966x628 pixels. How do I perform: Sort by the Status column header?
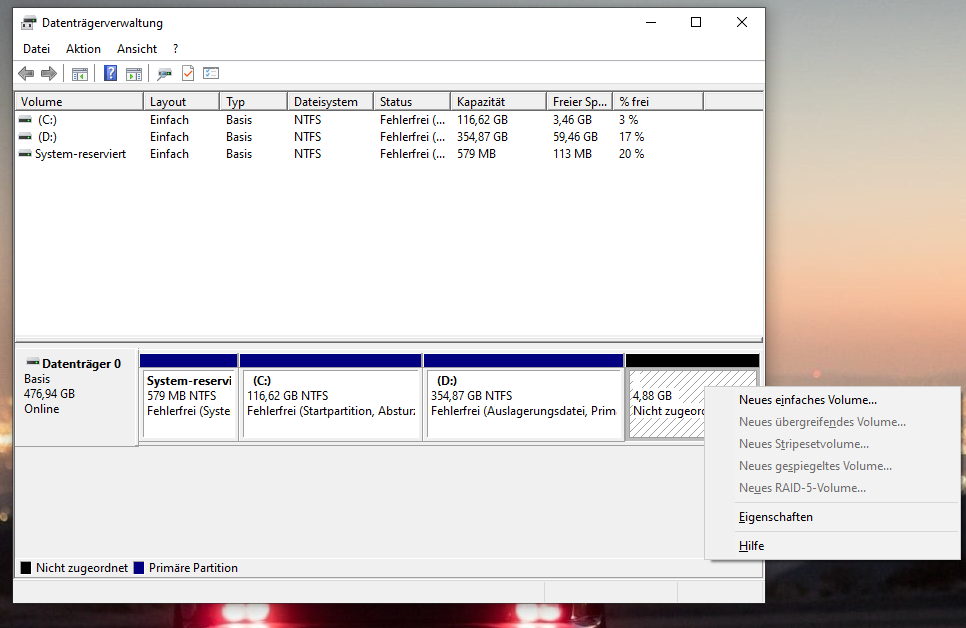tap(412, 102)
